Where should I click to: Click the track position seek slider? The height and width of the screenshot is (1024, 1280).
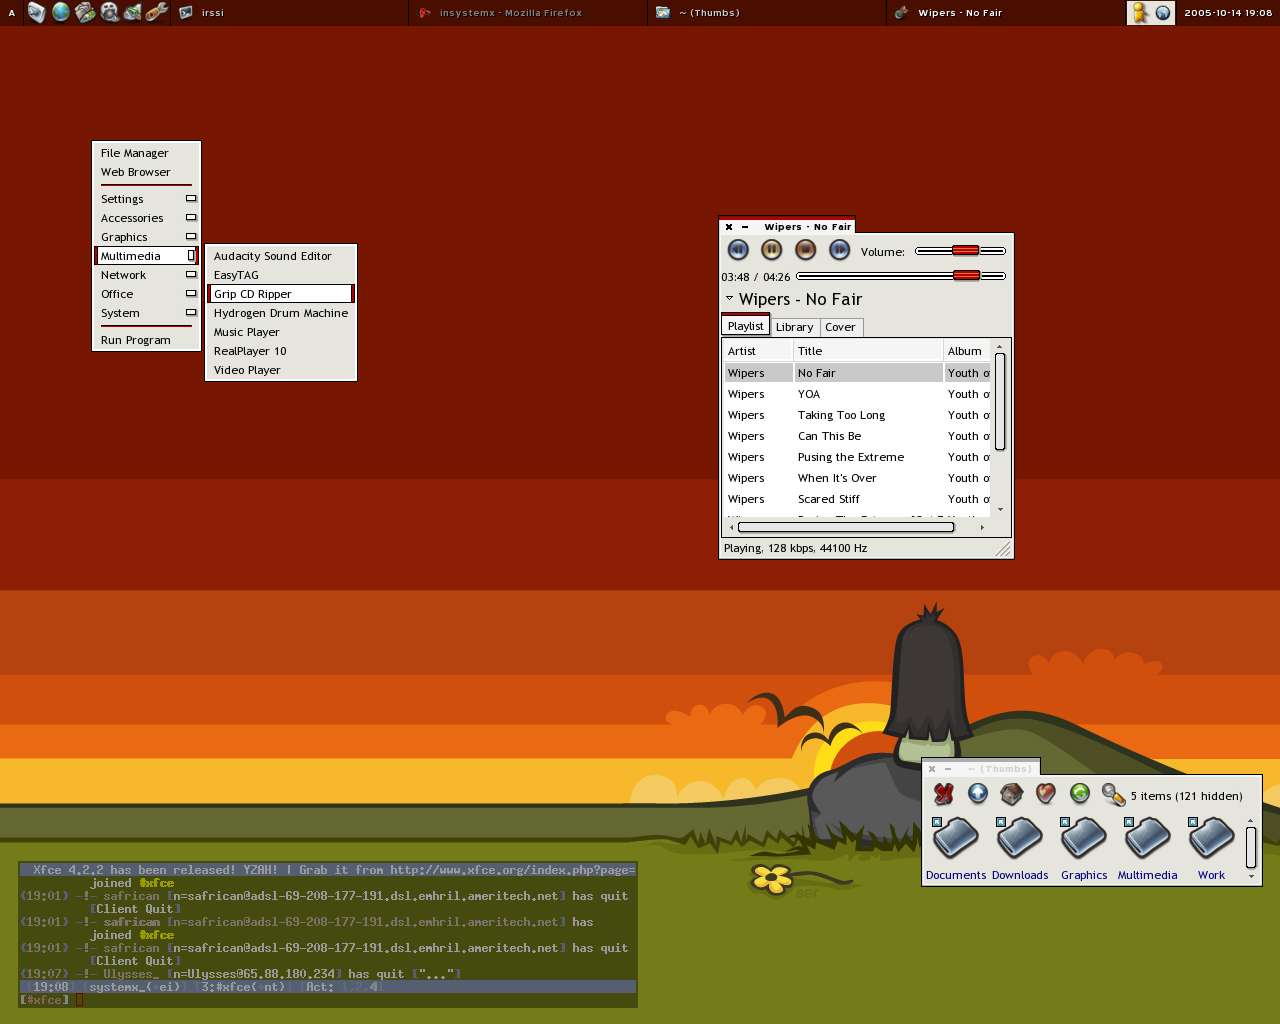[901, 276]
